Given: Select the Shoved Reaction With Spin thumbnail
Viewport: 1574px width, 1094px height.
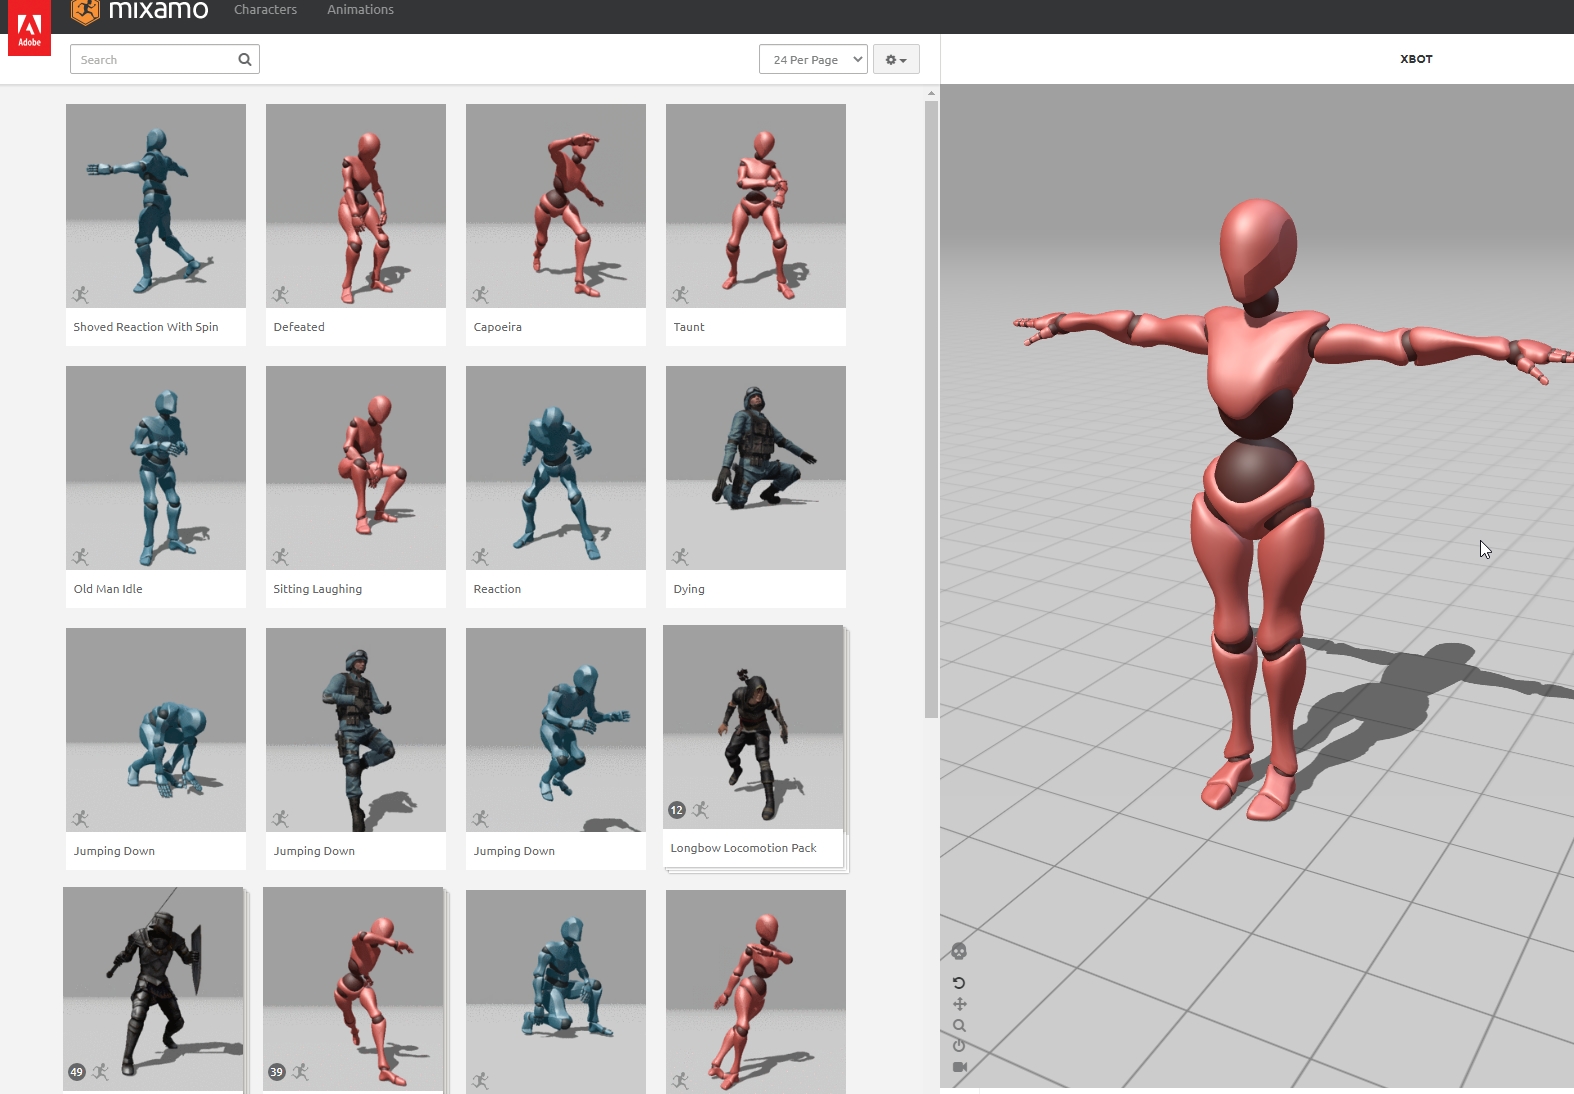Looking at the screenshot, I should pyautogui.click(x=156, y=206).
